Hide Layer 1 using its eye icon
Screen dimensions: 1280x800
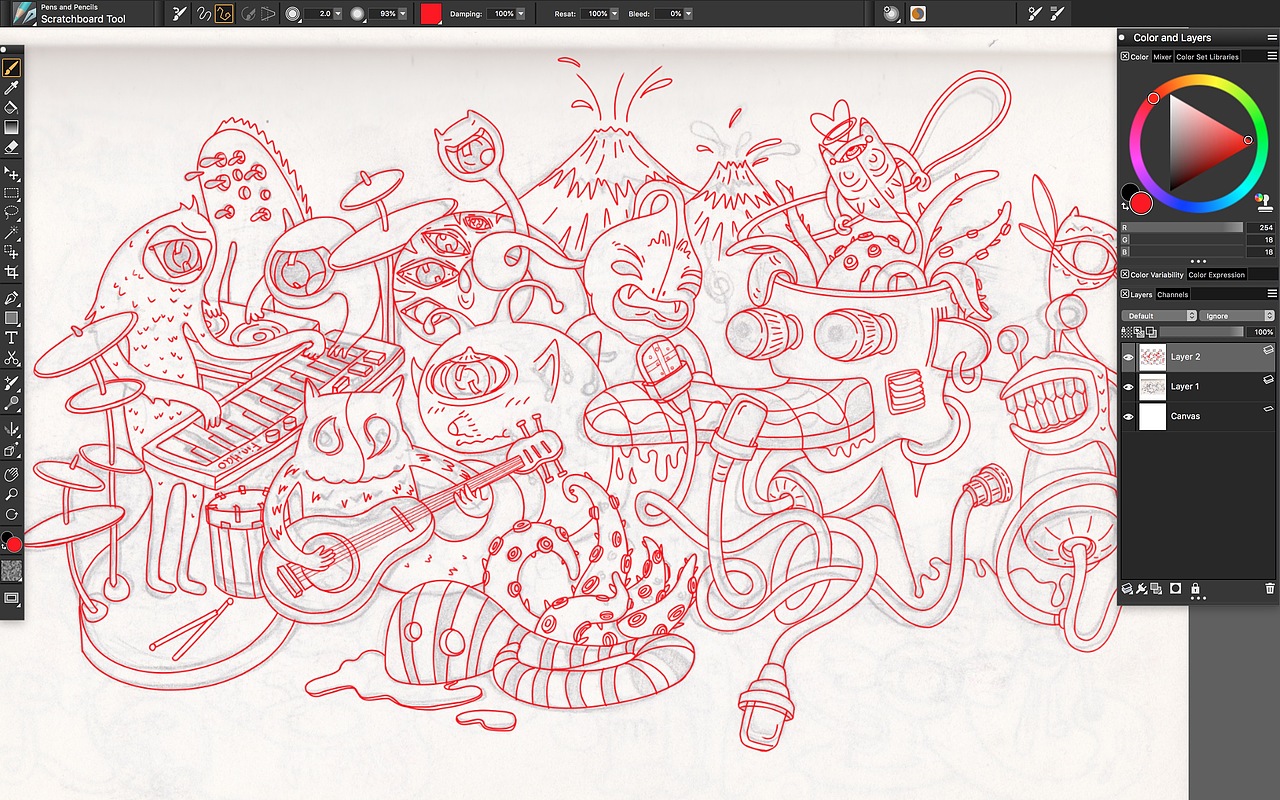click(1129, 387)
